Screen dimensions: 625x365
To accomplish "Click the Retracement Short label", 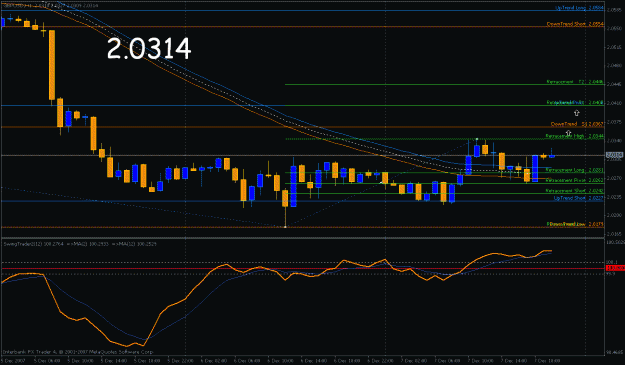I will pyautogui.click(x=575, y=191).
